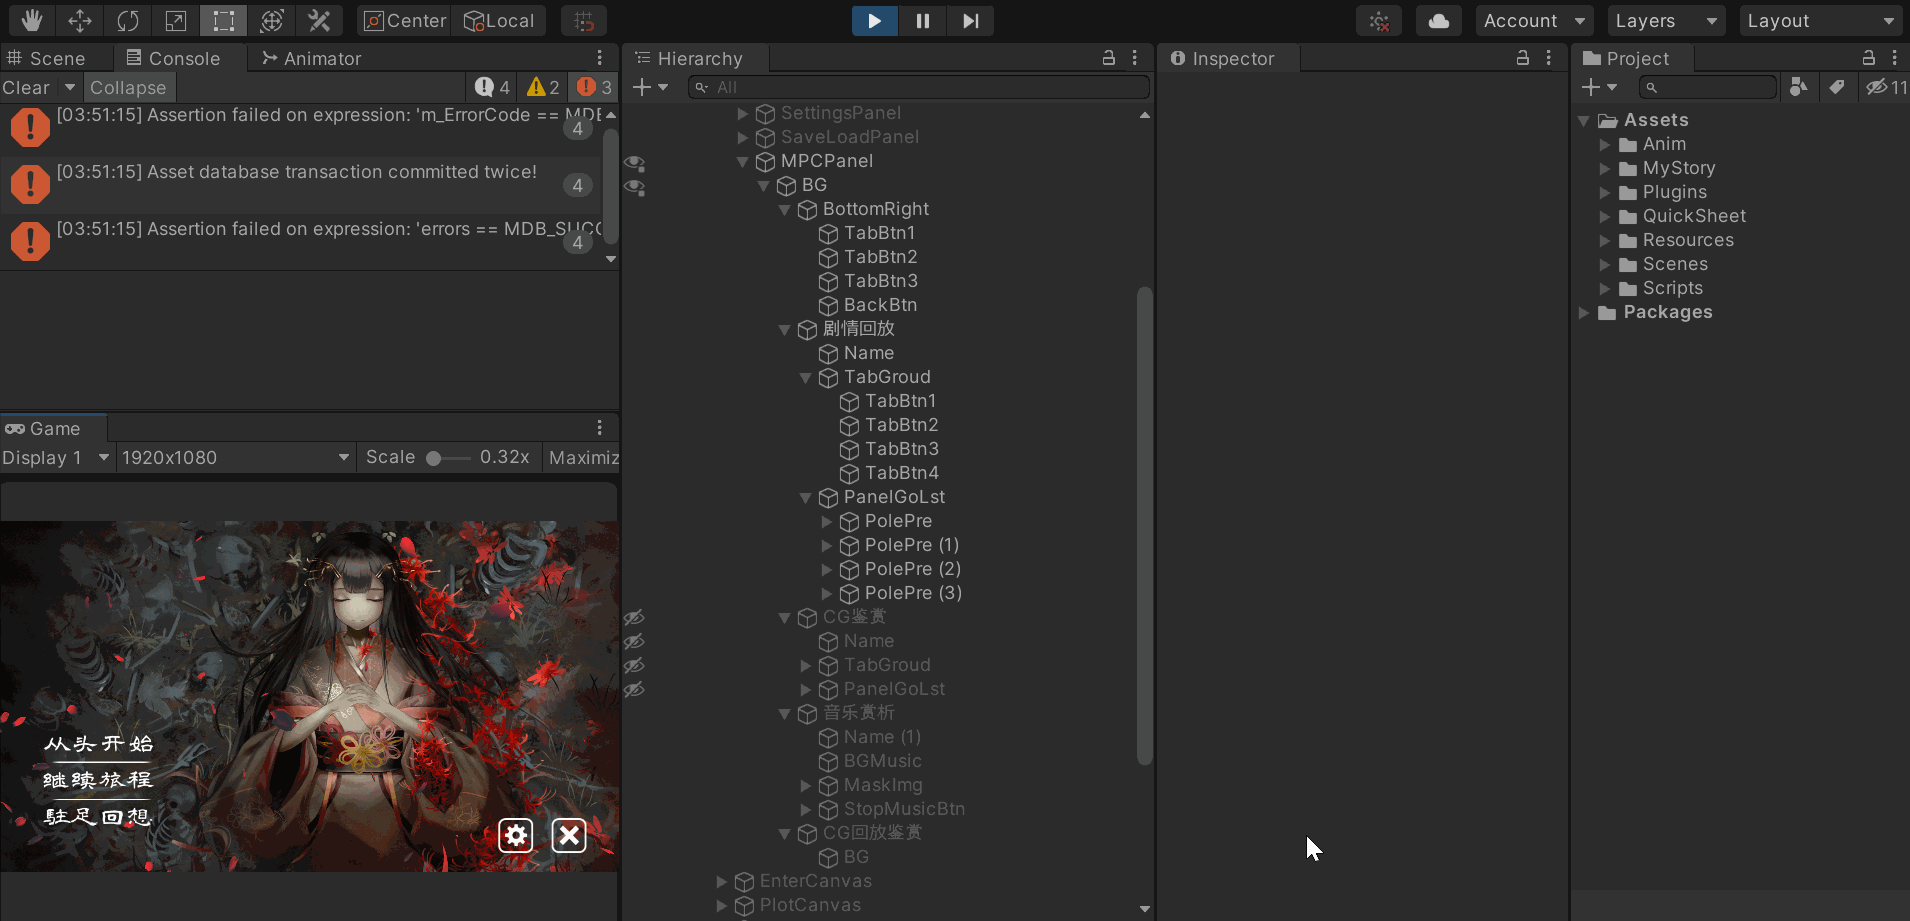Click the X button in Game view
The height and width of the screenshot is (921, 1910).
[569, 835]
